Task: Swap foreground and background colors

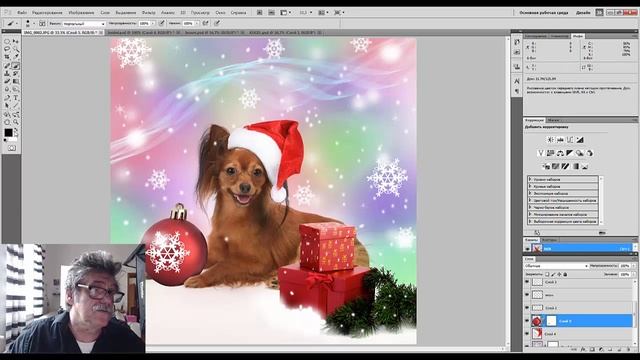Action: 16,129
